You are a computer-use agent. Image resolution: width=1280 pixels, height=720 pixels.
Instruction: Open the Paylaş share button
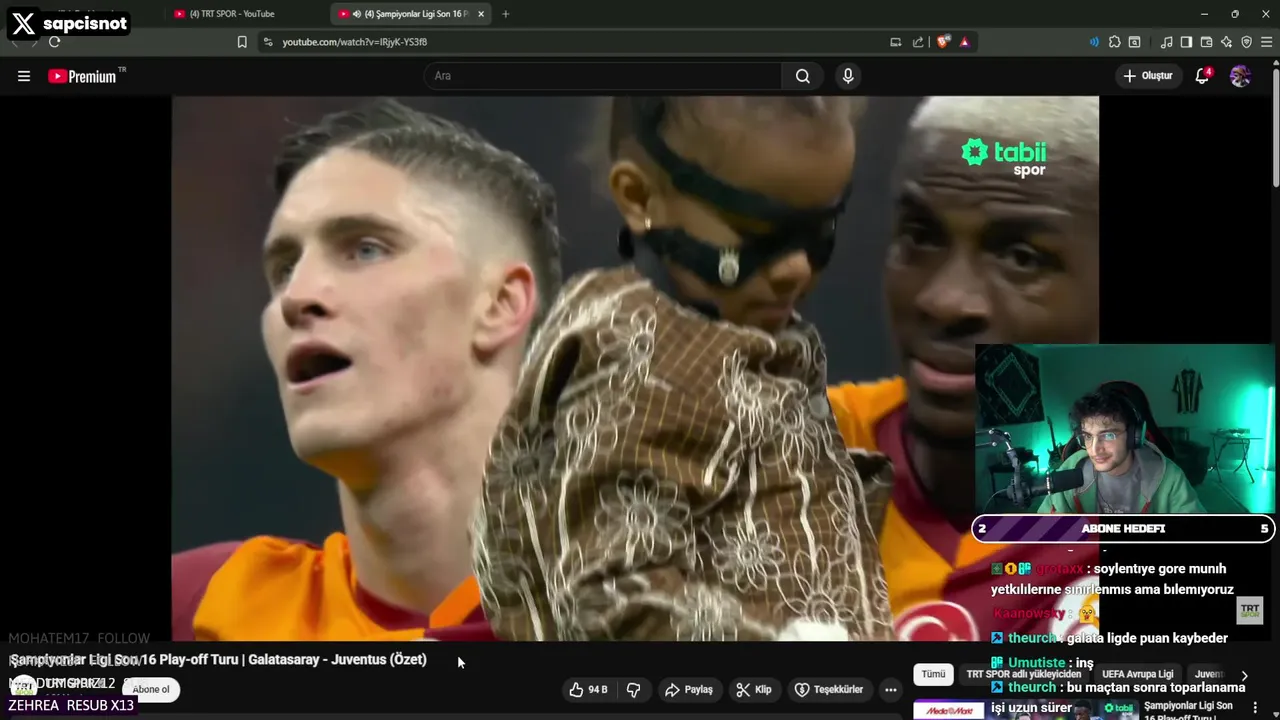689,690
